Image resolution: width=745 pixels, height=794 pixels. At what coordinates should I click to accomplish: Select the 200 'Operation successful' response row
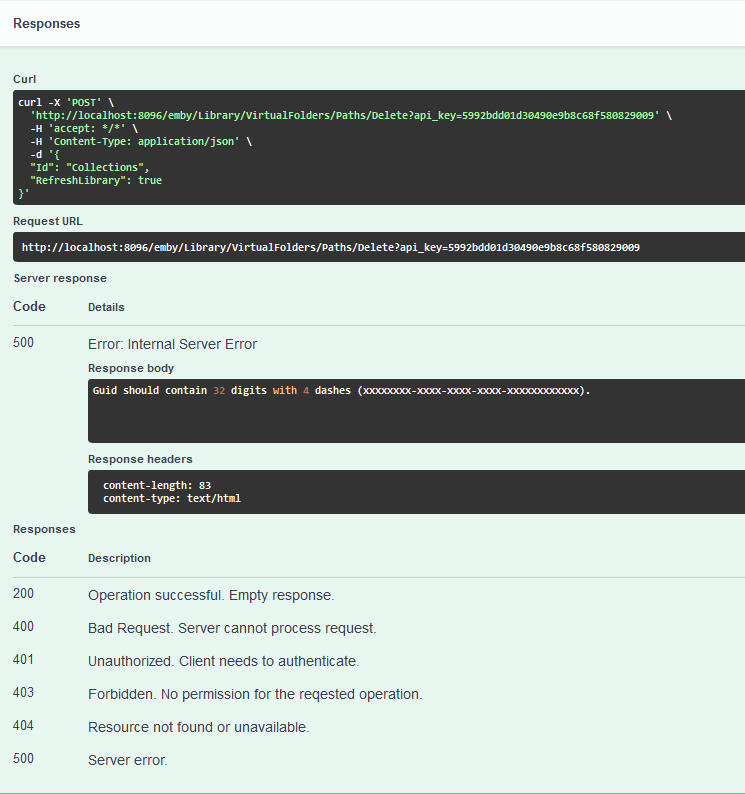(x=210, y=595)
